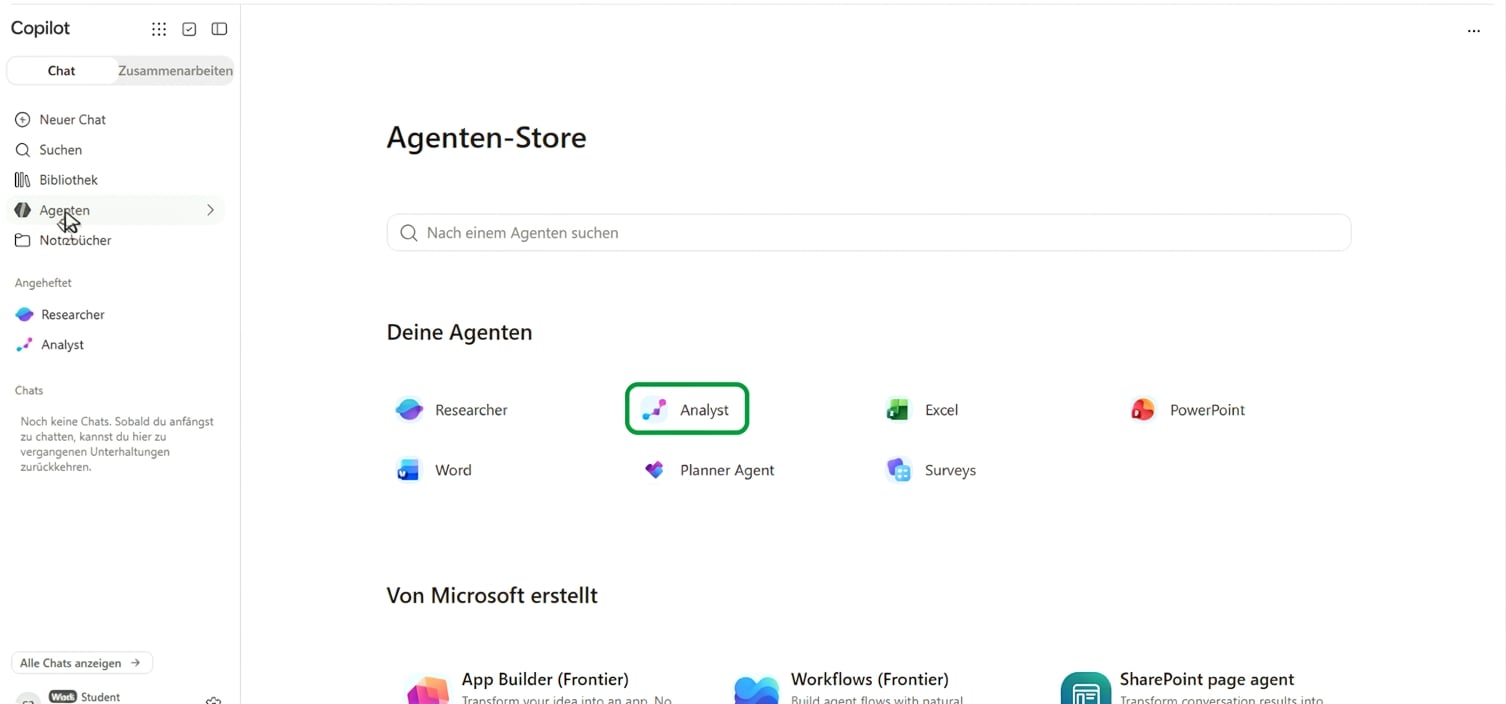
Task: Open the Planner Agent
Action: click(x=709, y=470)
